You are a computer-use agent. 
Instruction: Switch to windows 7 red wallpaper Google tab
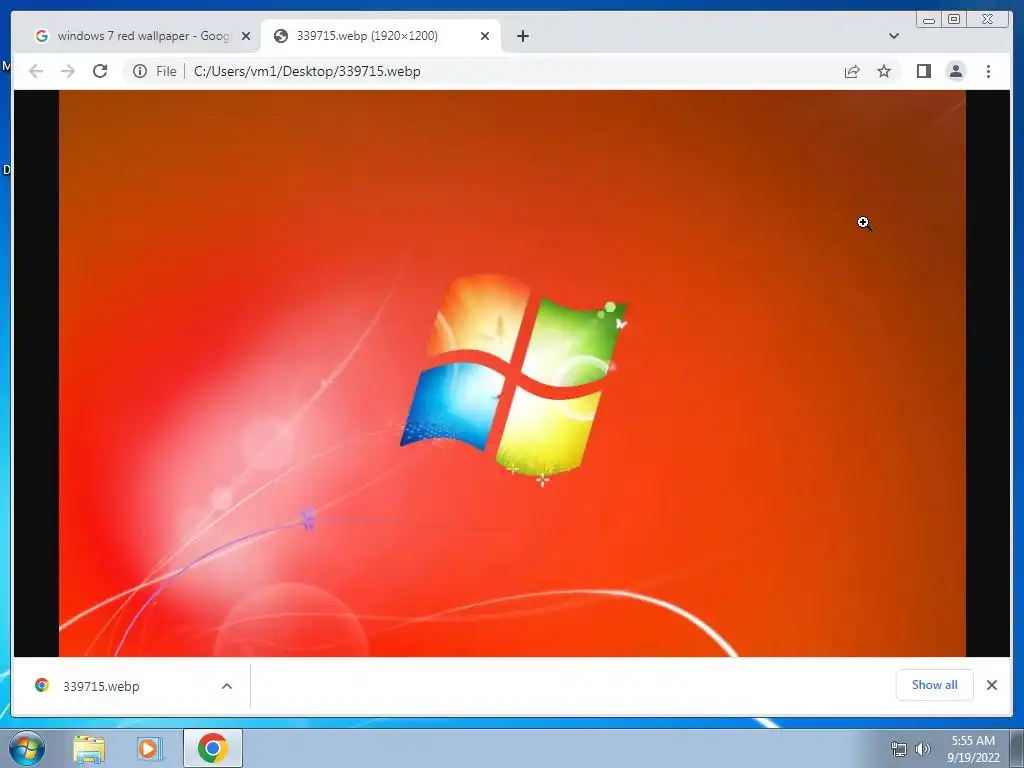[142, 36]
